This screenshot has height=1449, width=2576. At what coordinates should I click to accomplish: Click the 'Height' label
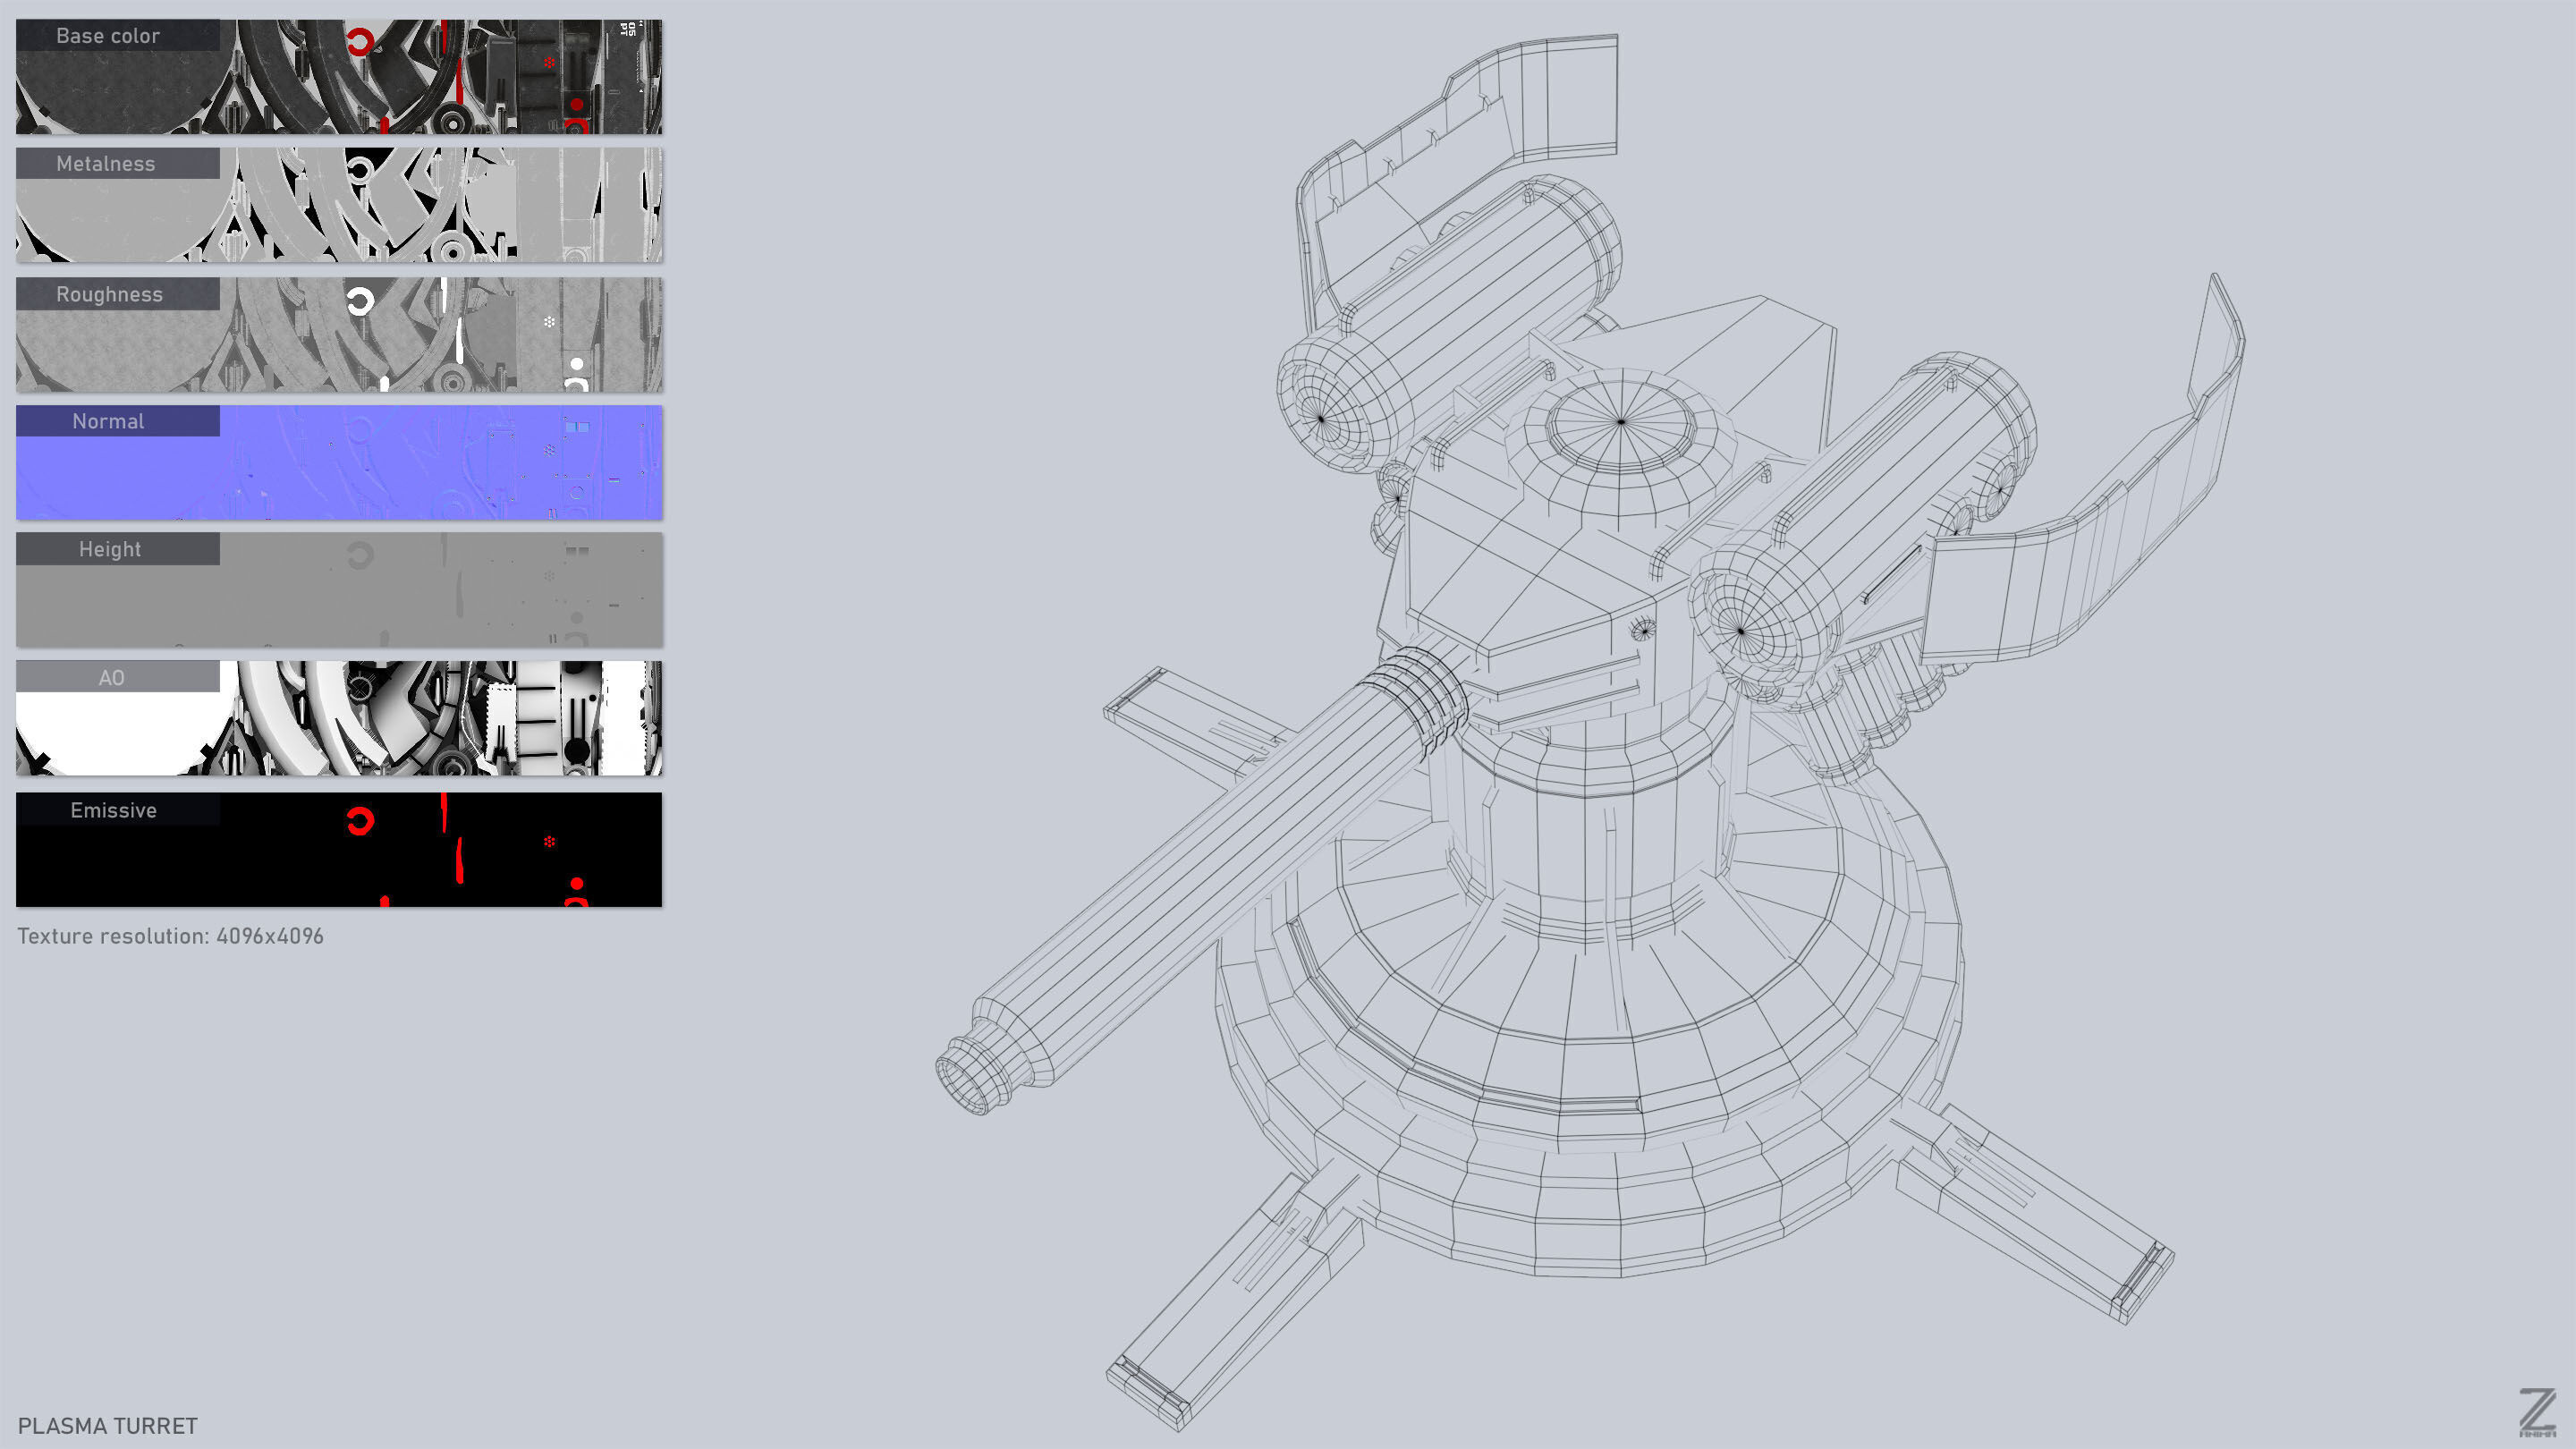[x=110, y=549]
